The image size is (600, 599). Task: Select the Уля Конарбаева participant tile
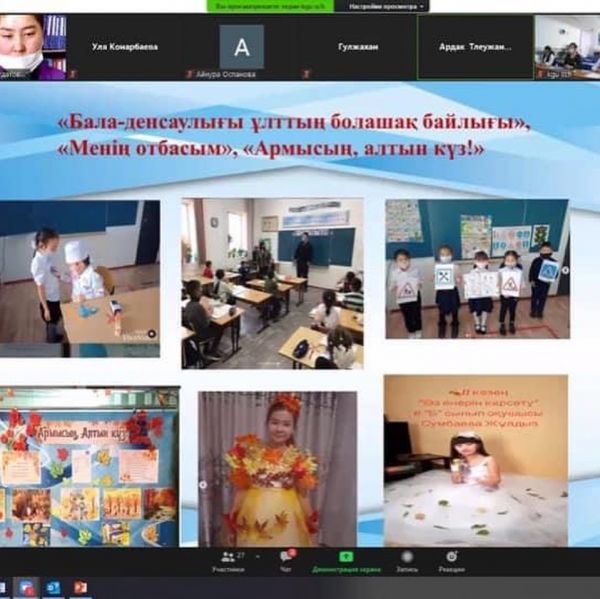(x=125, y=47)
